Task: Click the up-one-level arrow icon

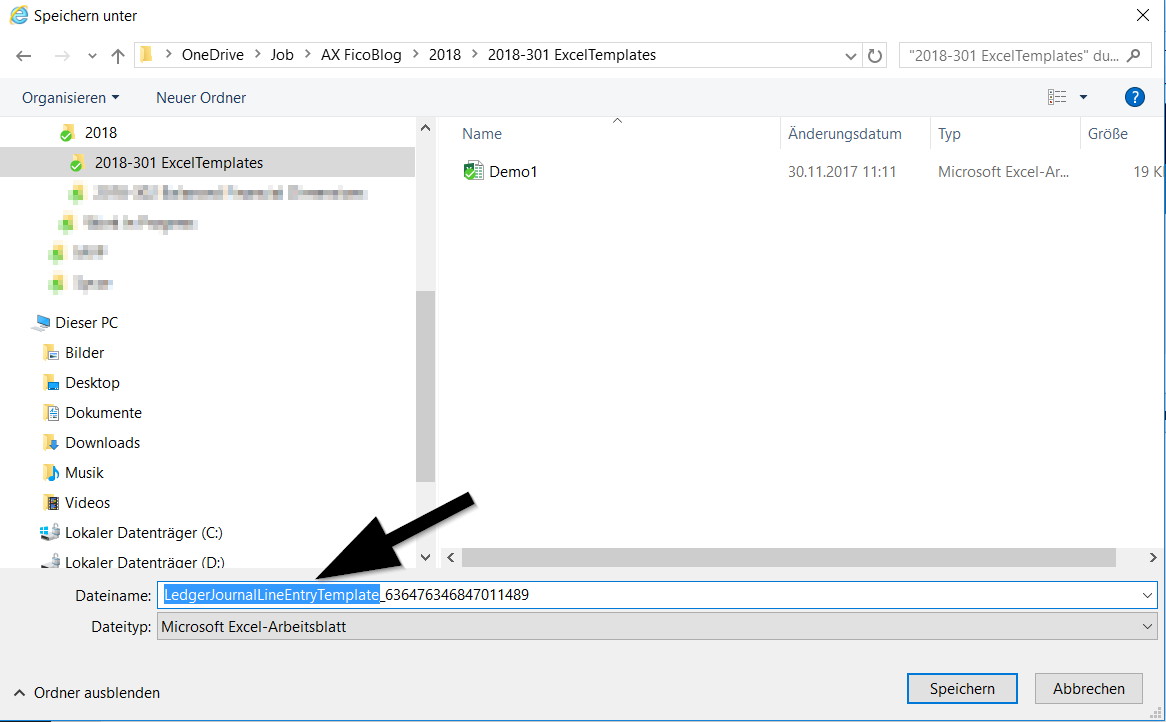Action: (x=118, y=56)
